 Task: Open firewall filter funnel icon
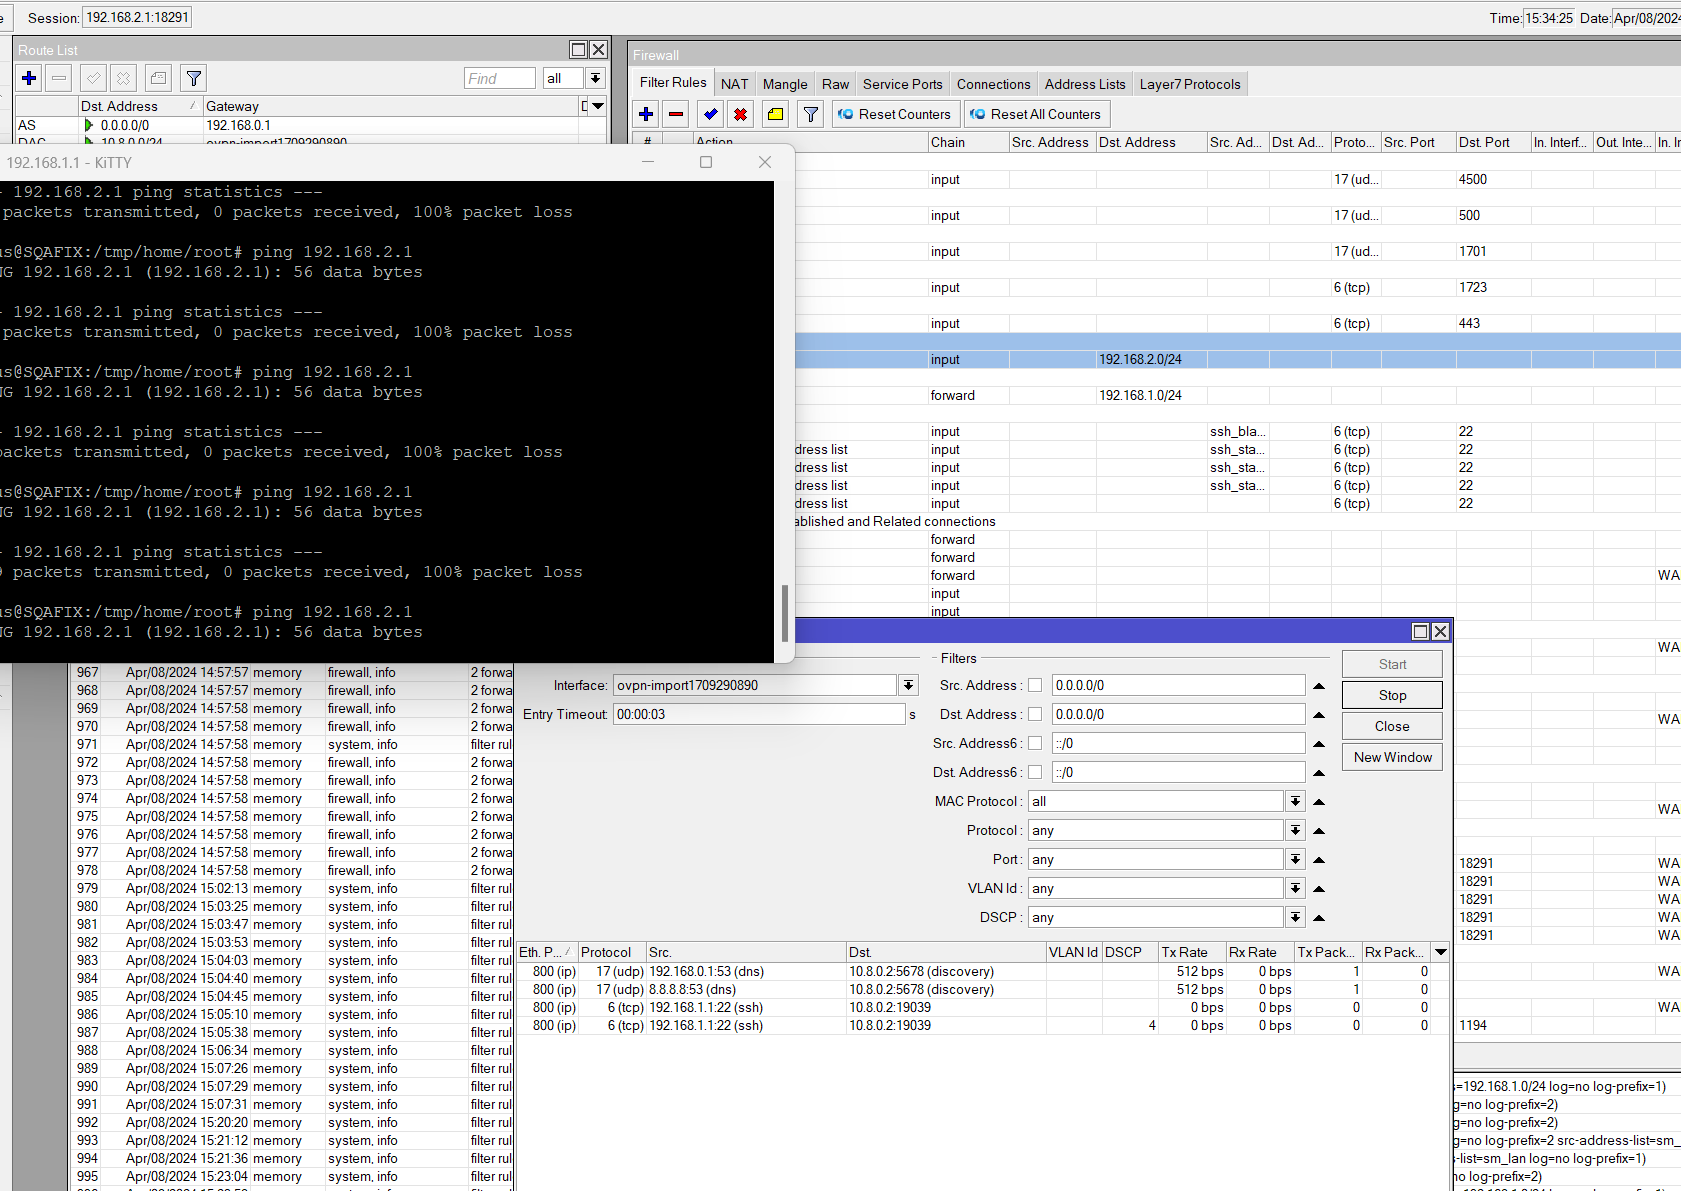[811, 114]
